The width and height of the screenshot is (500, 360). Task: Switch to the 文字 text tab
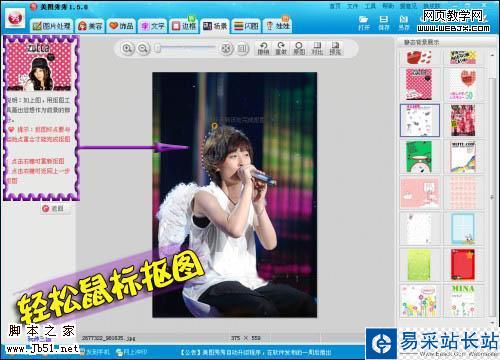[x=152, y=26]
